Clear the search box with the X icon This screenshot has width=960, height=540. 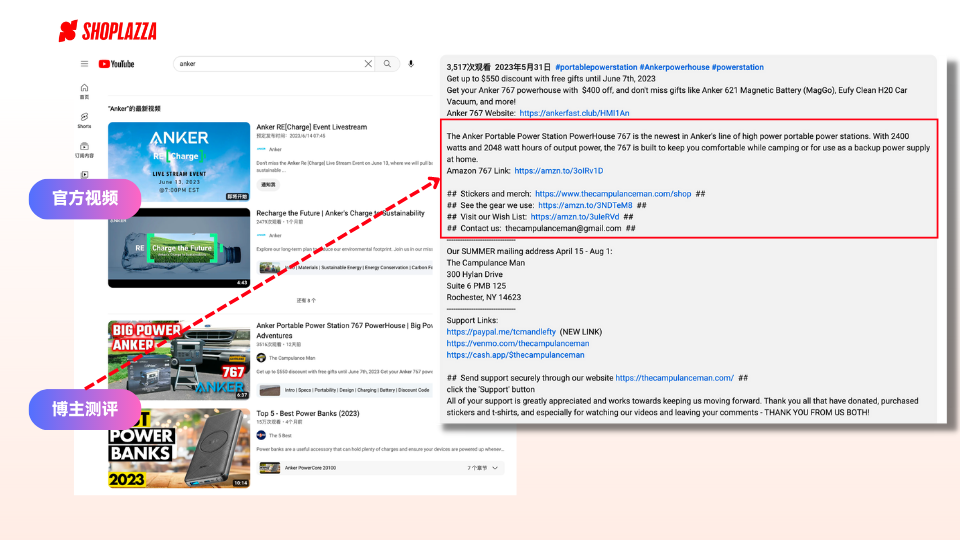click(368, 64)
